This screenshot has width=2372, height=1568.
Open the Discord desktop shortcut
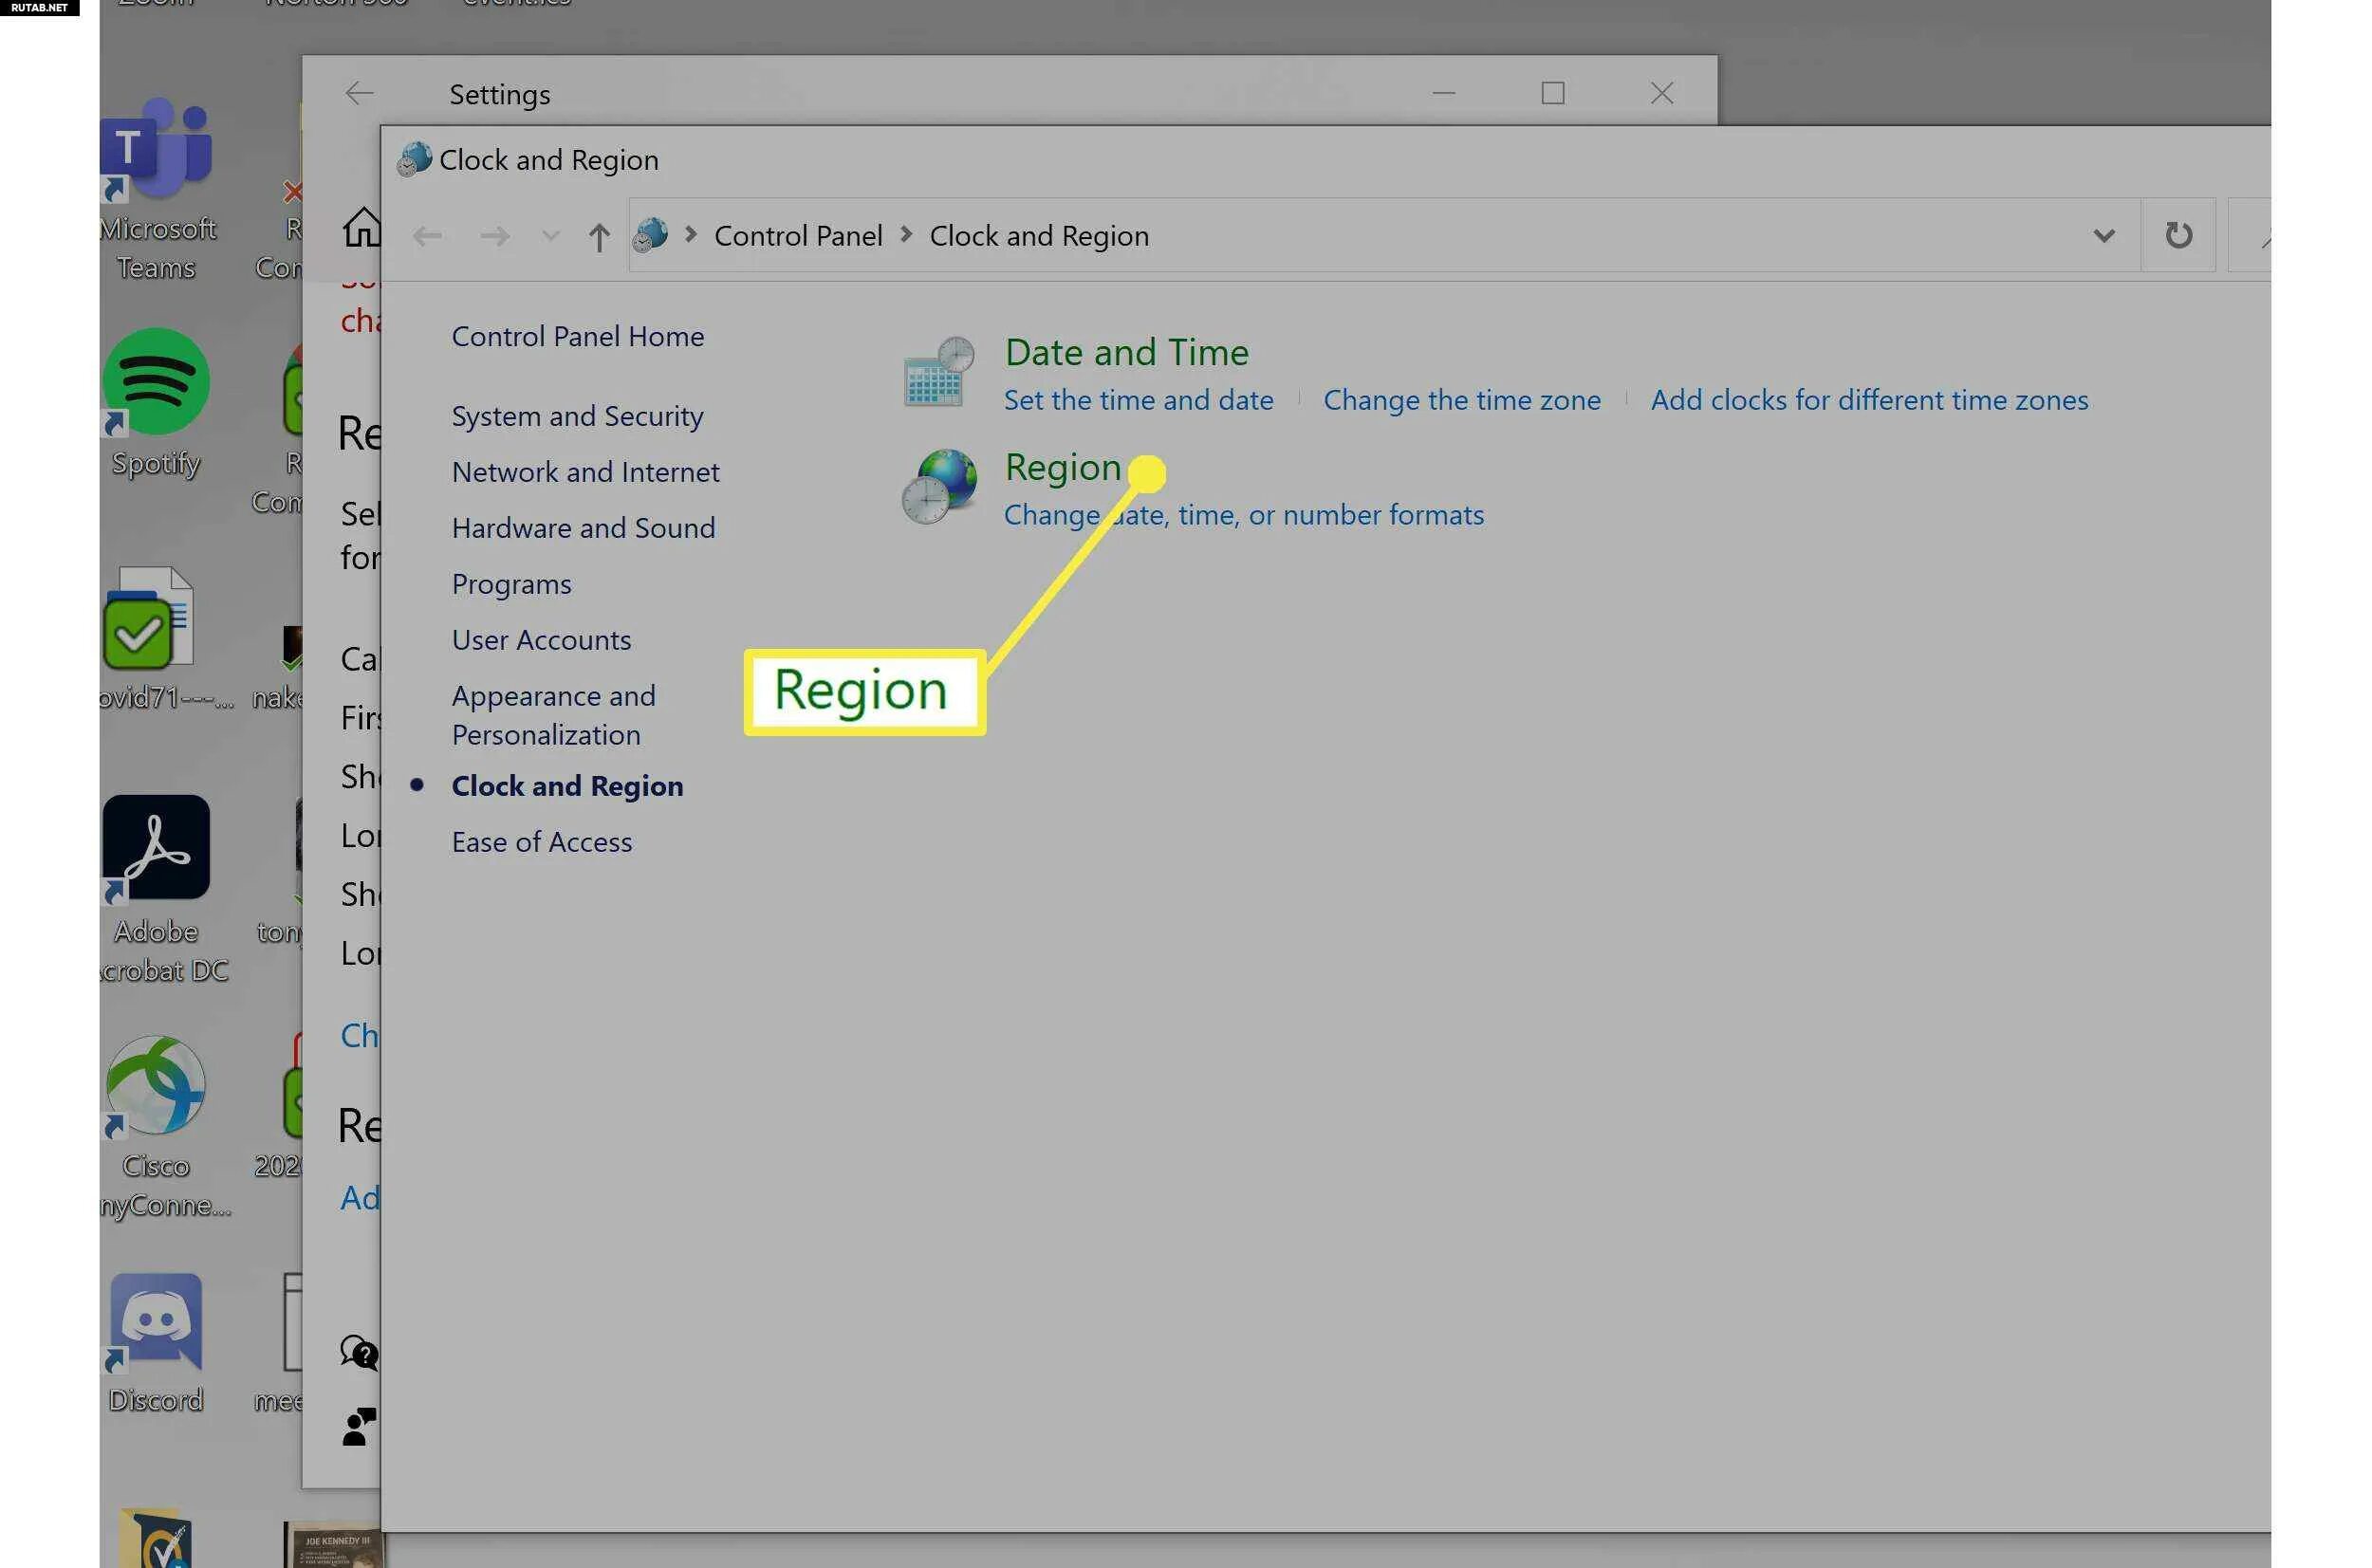(x=156, y=1322)
